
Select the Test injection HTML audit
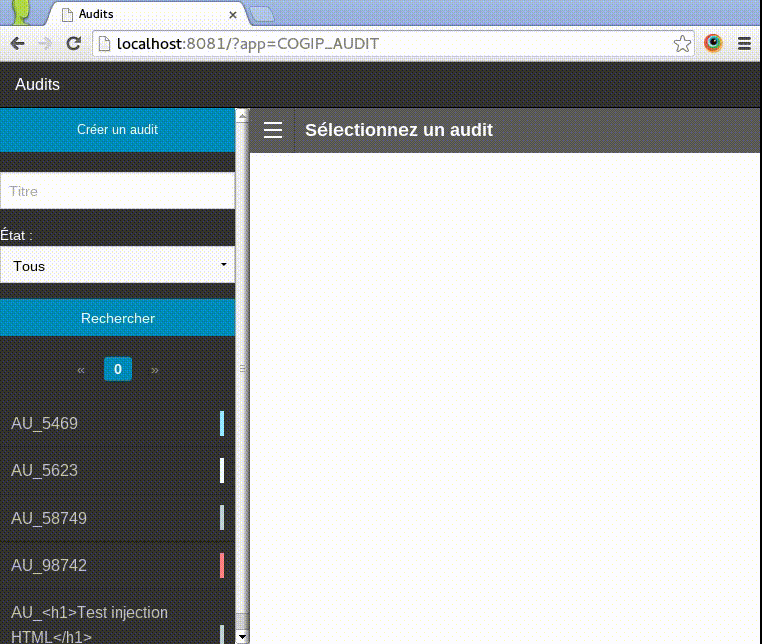117,617
